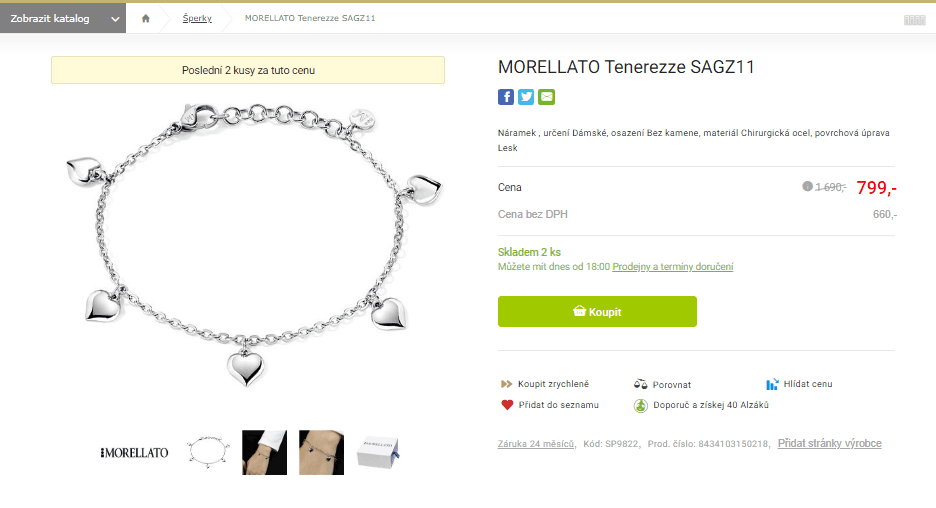Screen dimensions: 936x508
Task: Open Záruka 24 měsíců link
Action: click(x=536, y=444)
